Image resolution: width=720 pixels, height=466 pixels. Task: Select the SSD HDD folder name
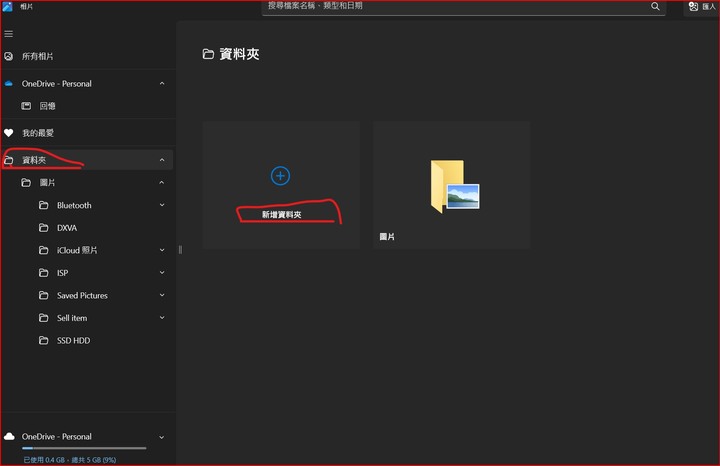pyautogui.click(x=73, y=340)
